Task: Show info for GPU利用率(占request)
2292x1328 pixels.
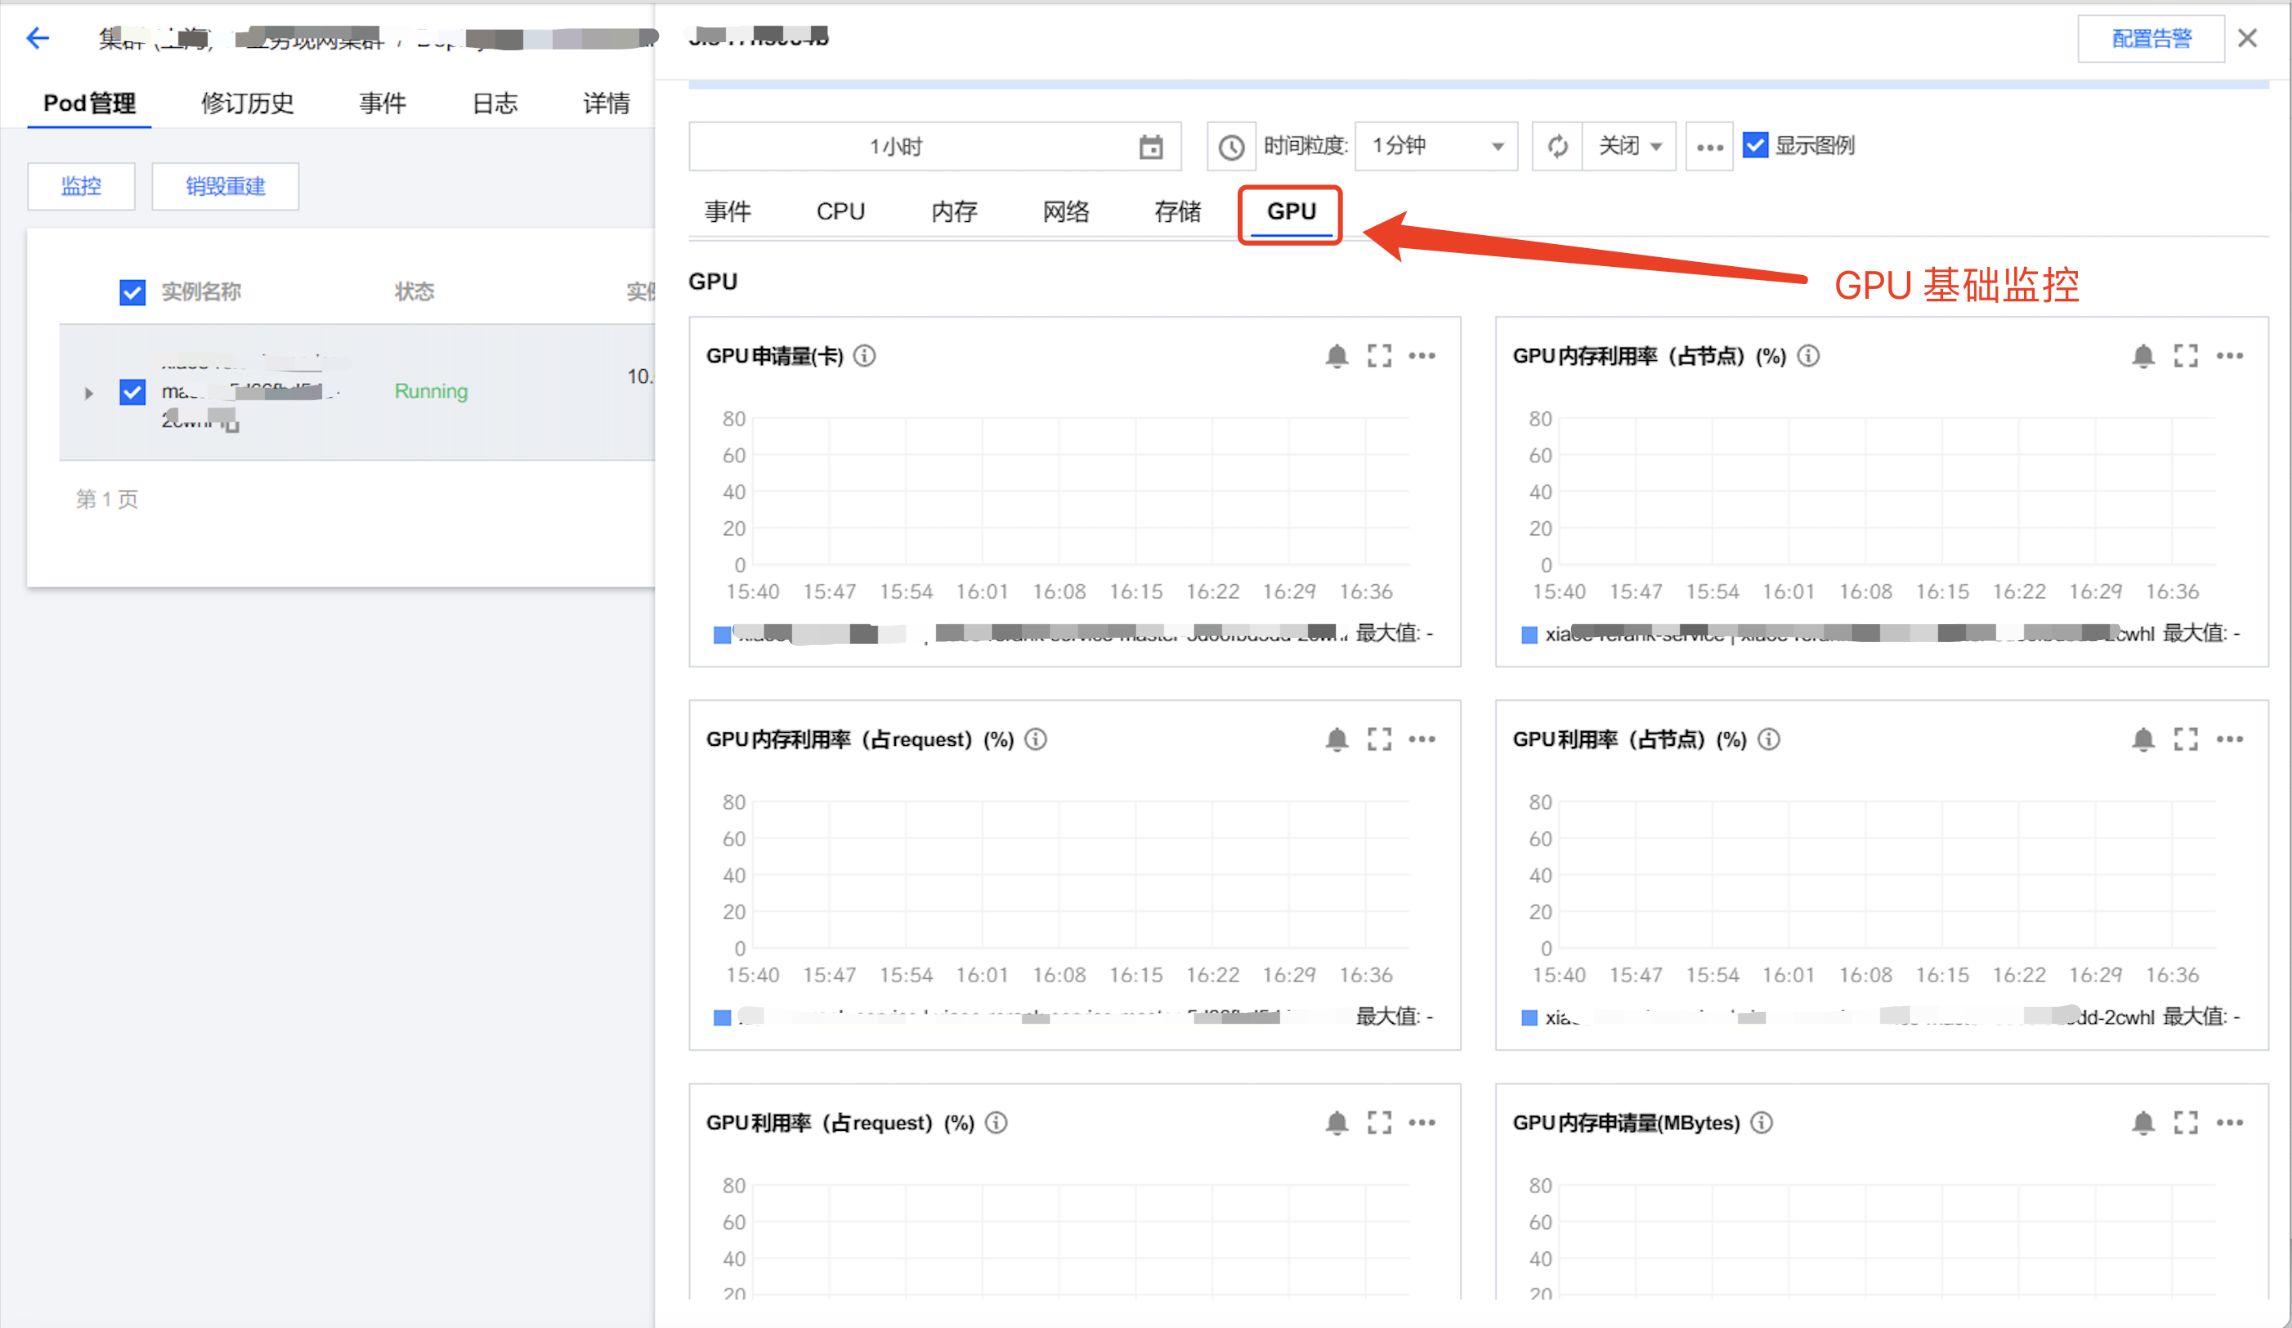Action: 996,1123
